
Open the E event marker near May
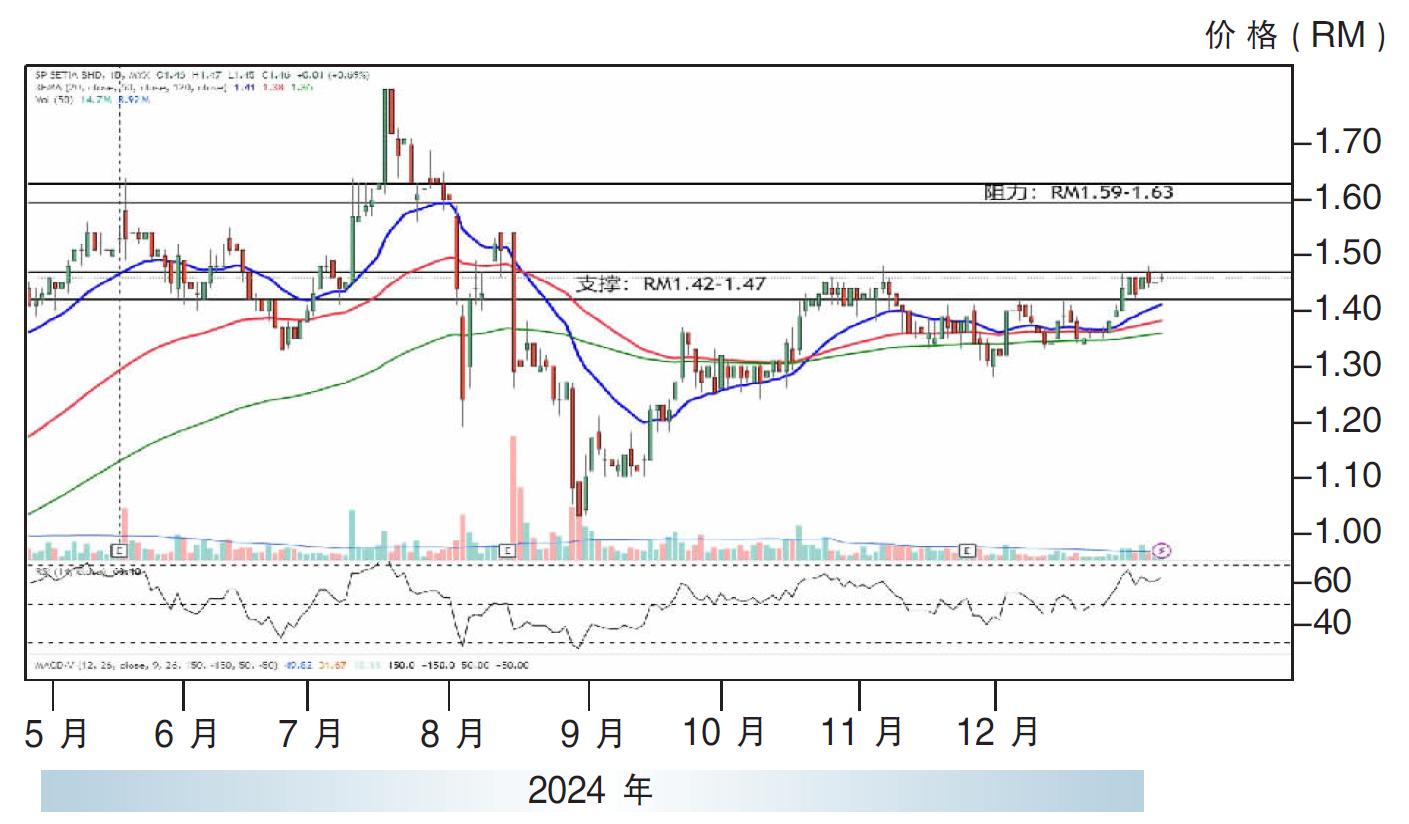(x=119, y=550)
